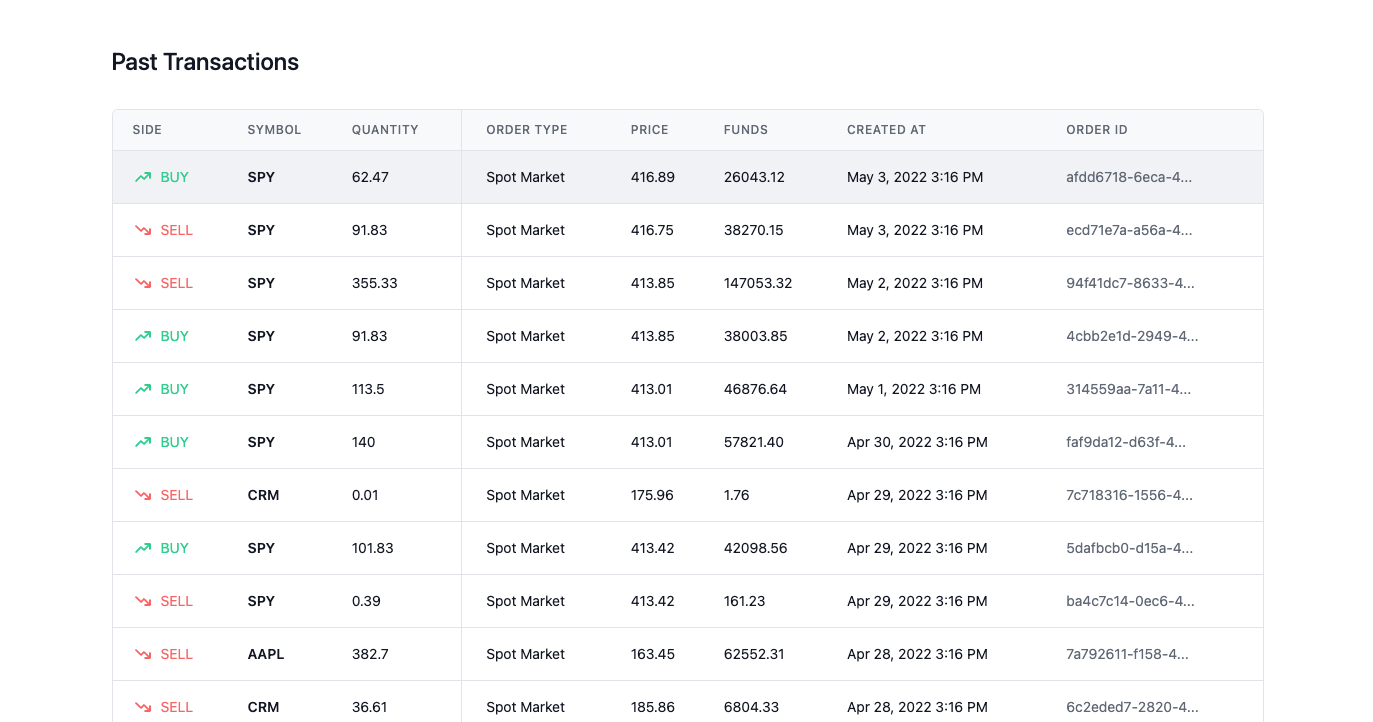The width and height of the screenshot is (1373, 722).
Task: Click SELL trend-down icon on AAPL row
Action: point(143,654)
